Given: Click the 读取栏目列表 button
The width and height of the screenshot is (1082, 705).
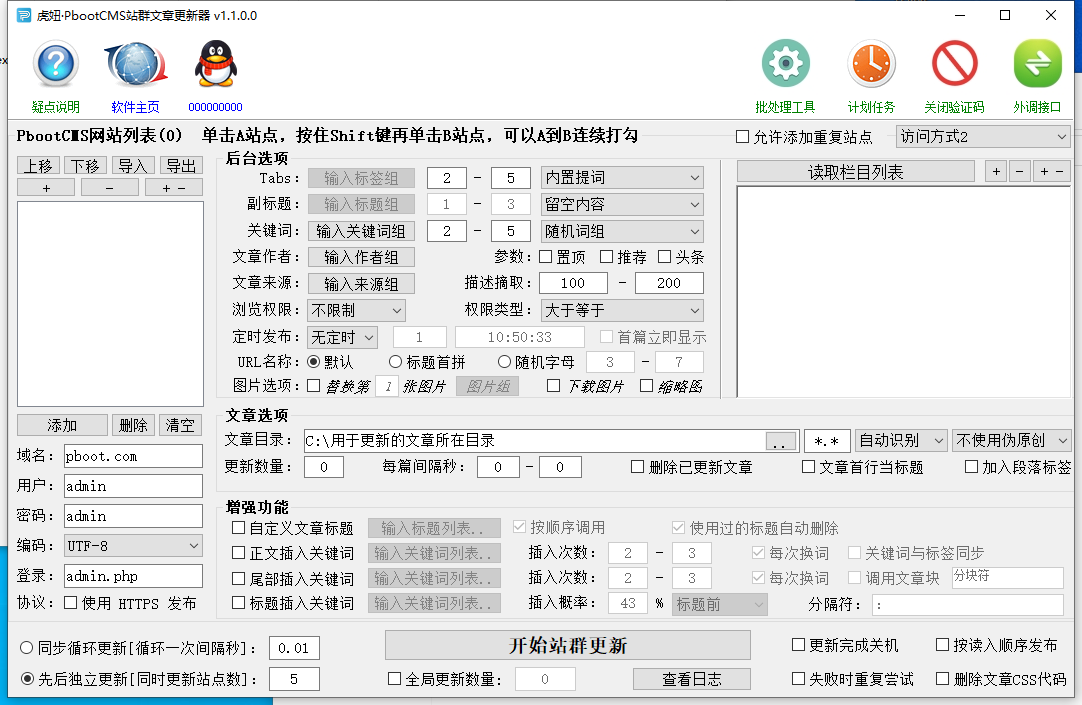Looking at the screenshot, I should click(x=856, y=172).
